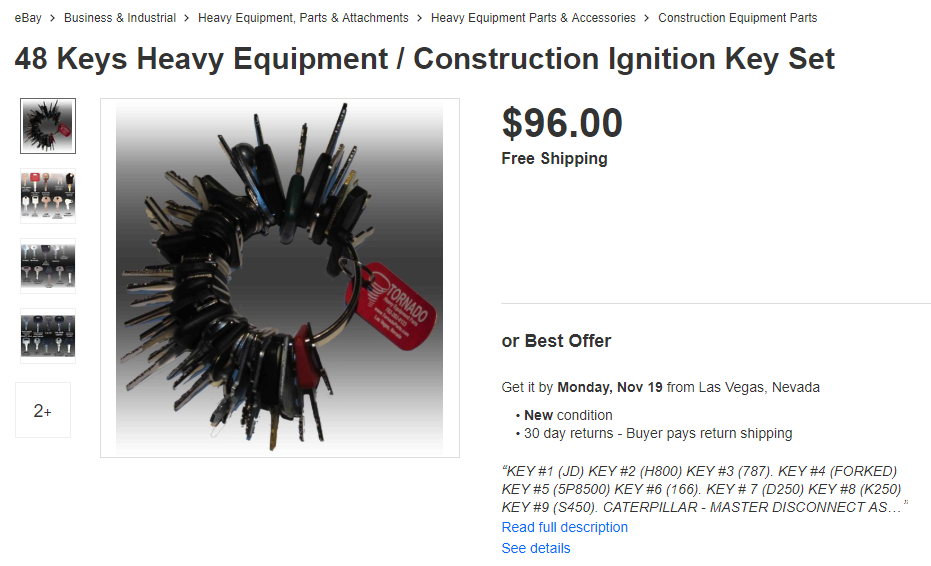Click the chevron right after eBay breadcrumb
The image size is (931, 566).
[x=53, y=18]
